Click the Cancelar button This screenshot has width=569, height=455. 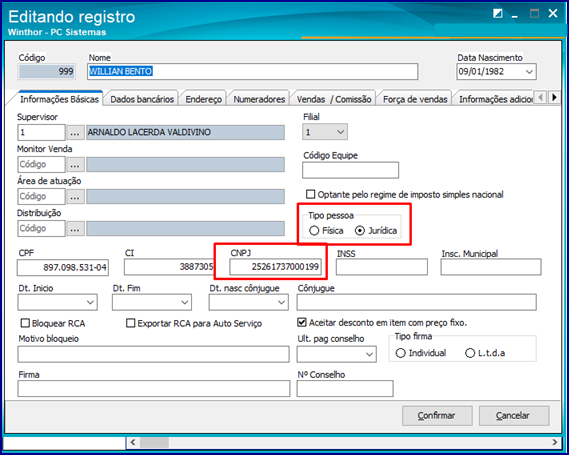click(x=513, y=415)
